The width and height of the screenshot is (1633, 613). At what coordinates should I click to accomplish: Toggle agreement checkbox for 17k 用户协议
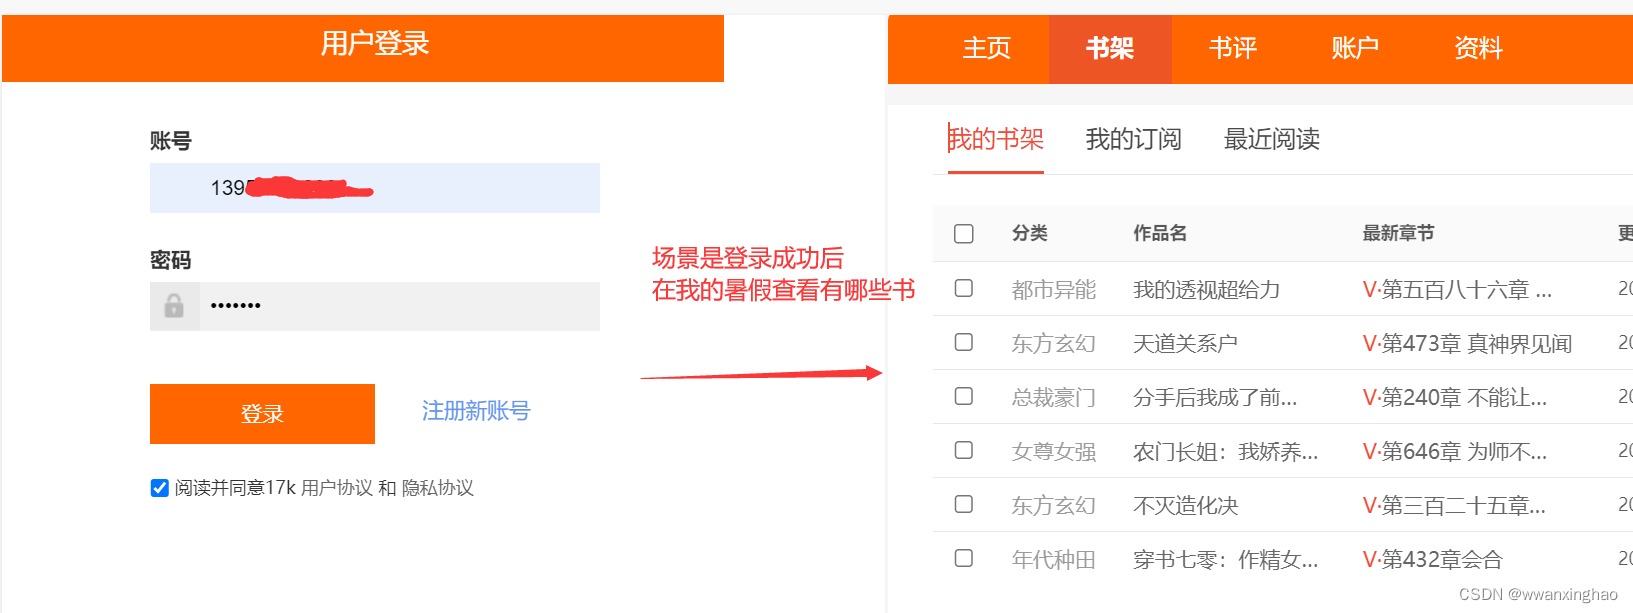pos(159,487)
